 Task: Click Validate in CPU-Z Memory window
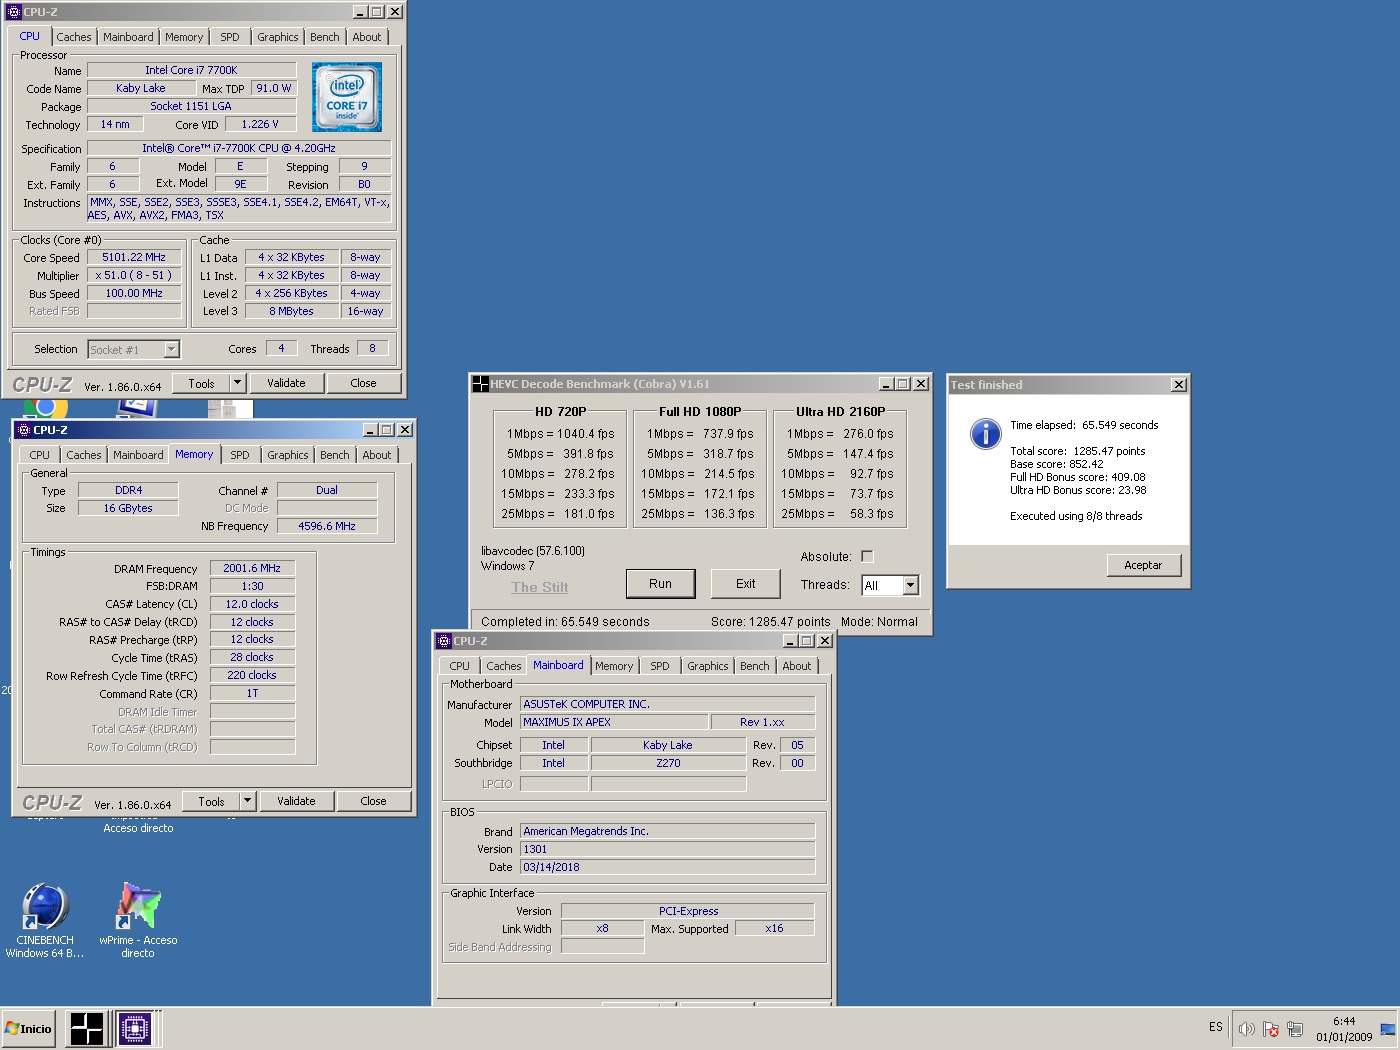pyautogui.click(x=296, y=801)
